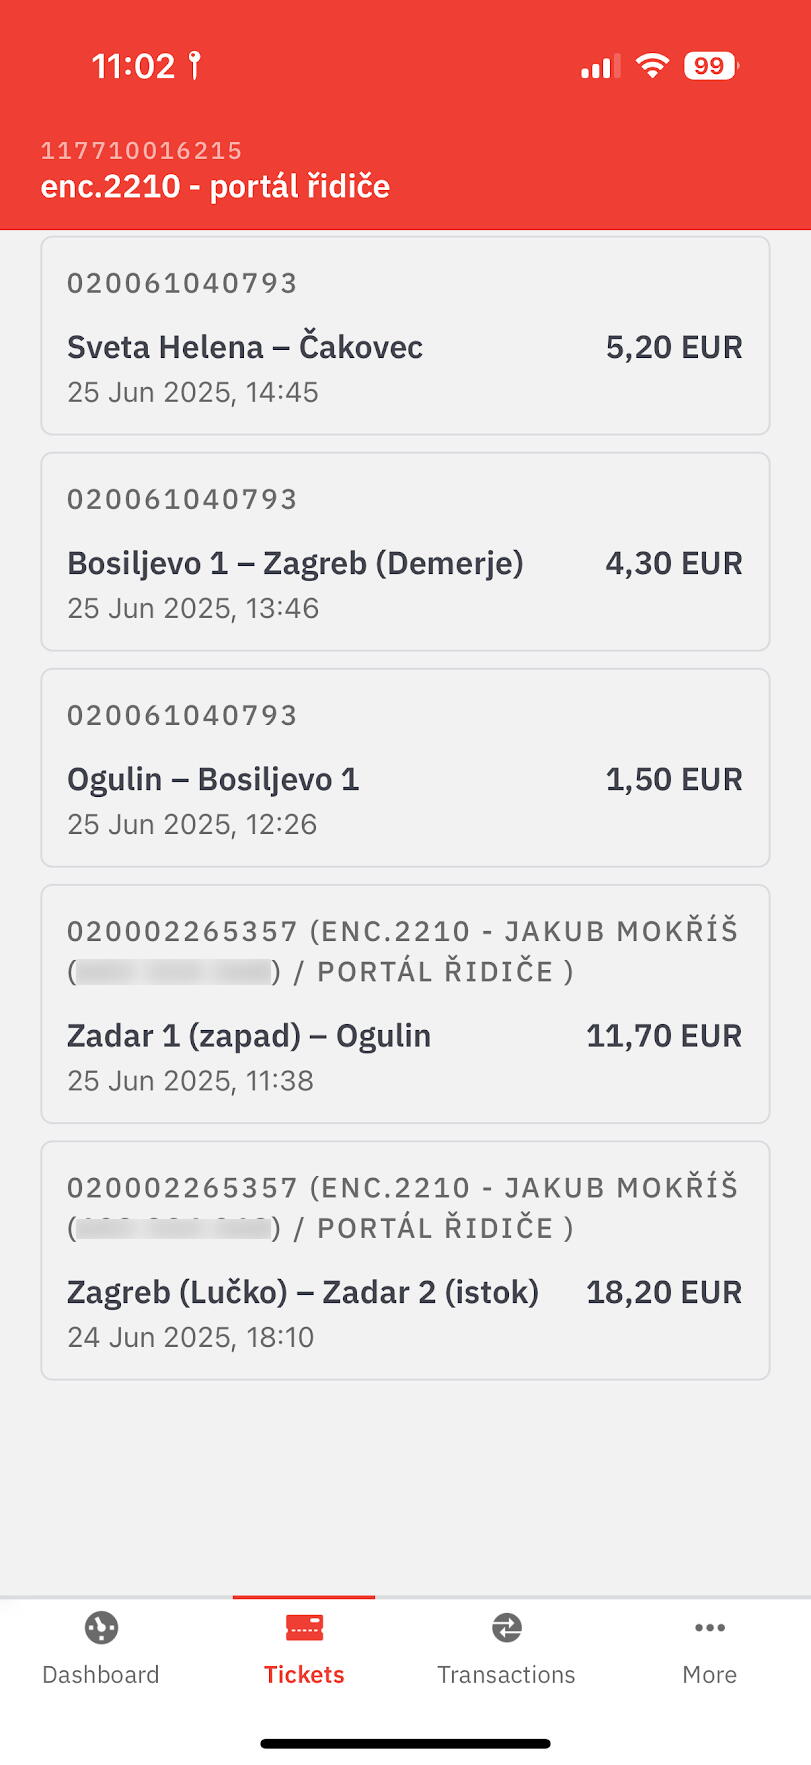
Task: Open the Zagreb (Lučko) – Zadar 2 ticket
Action: 405,1261
